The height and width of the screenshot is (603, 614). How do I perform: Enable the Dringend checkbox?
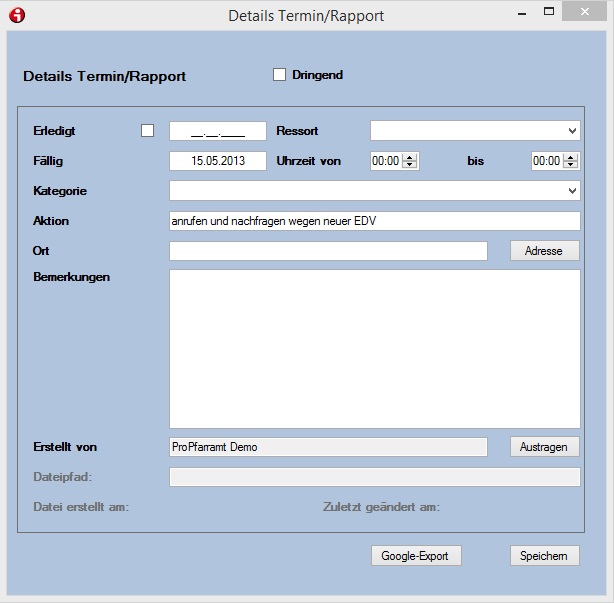point(280,75)
